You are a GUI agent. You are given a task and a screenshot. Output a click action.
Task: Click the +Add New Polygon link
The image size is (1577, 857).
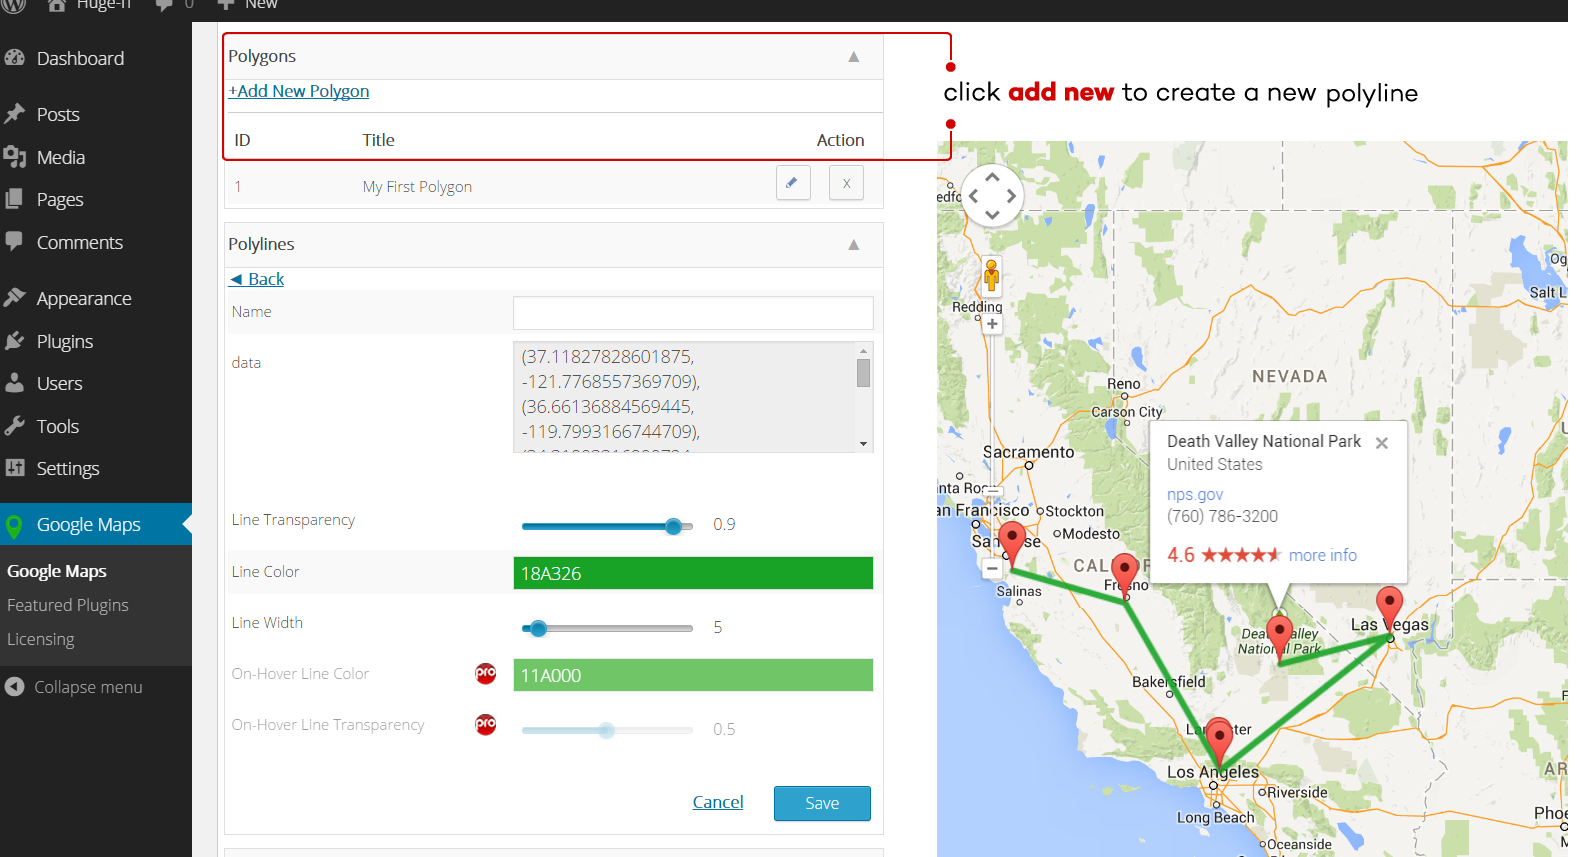tap(299, 91)
